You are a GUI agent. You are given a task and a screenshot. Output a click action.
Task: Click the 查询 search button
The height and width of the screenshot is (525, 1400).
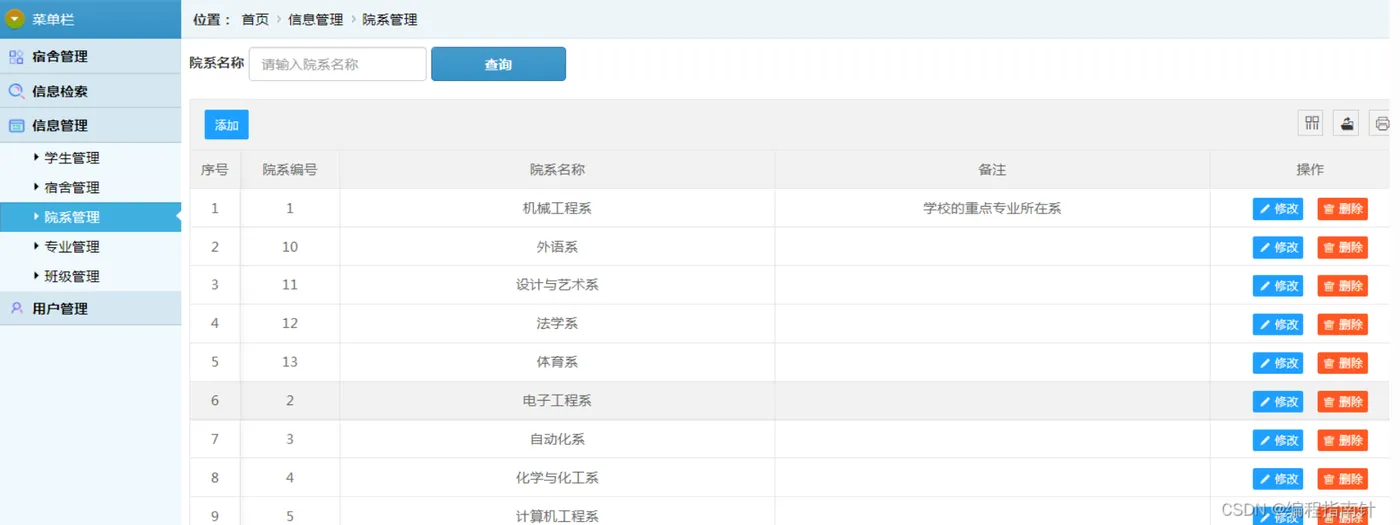pyautogui.click(x=498, y=64)
